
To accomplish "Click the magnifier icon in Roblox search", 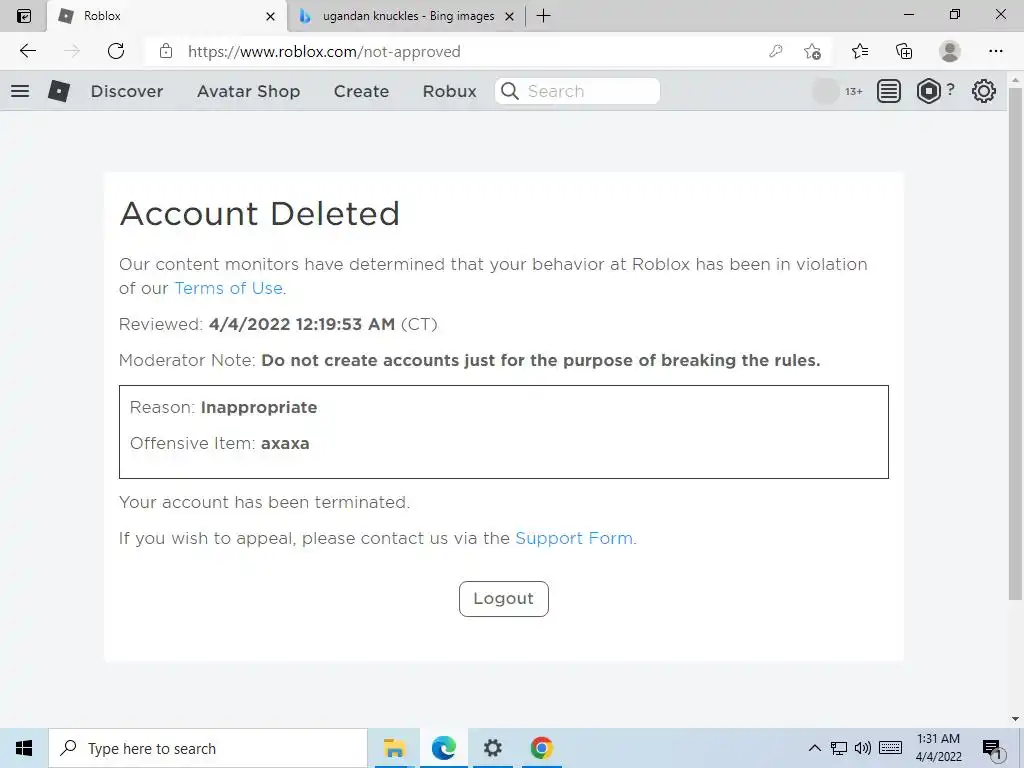I will click(x=510, y=91).
